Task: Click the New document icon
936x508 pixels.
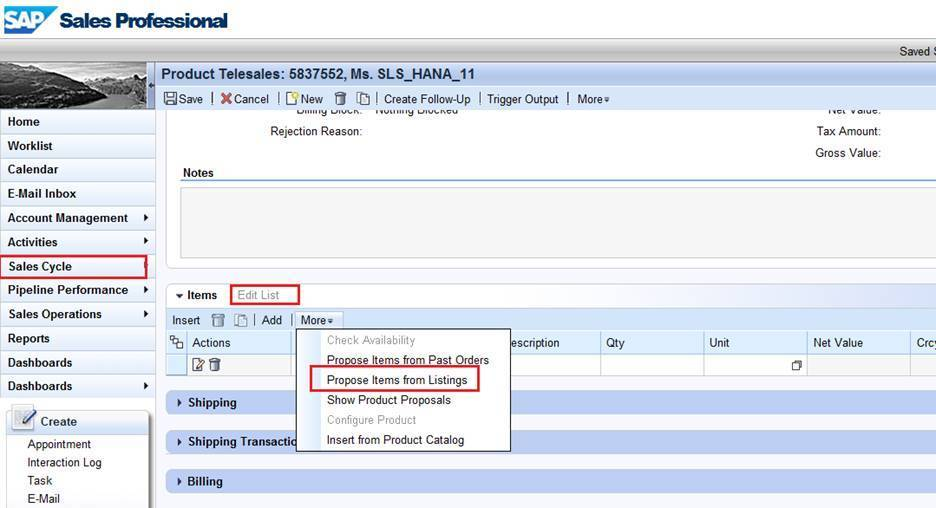Action: click(292, 99)
